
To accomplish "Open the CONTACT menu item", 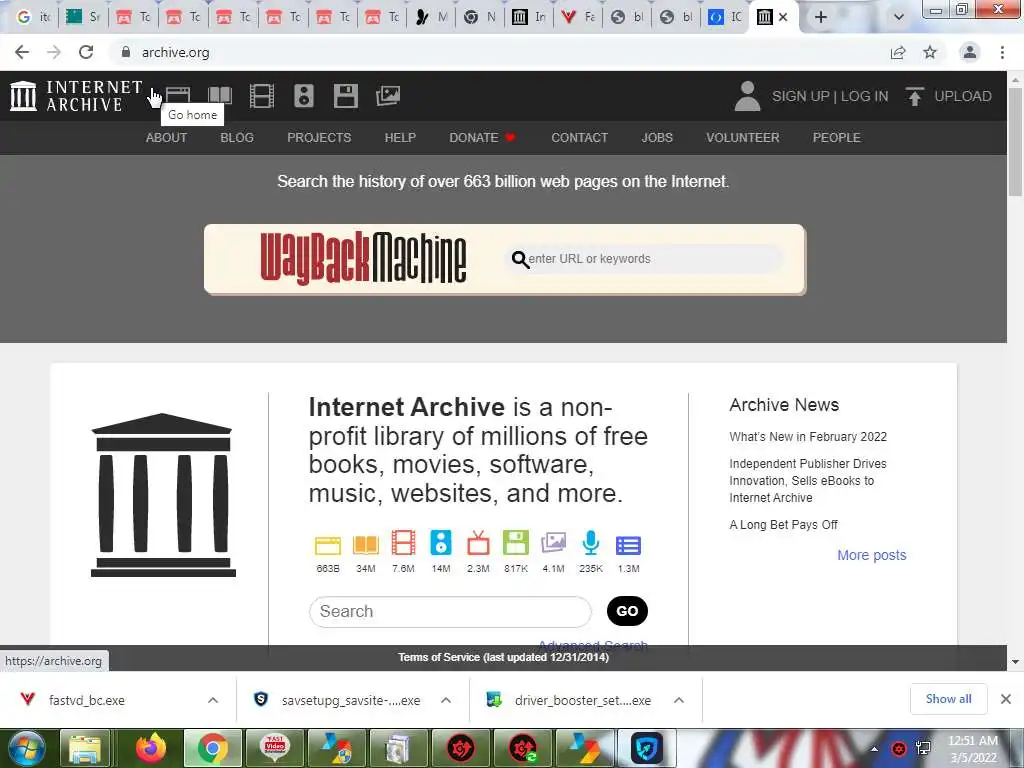I will coord(579,138).
